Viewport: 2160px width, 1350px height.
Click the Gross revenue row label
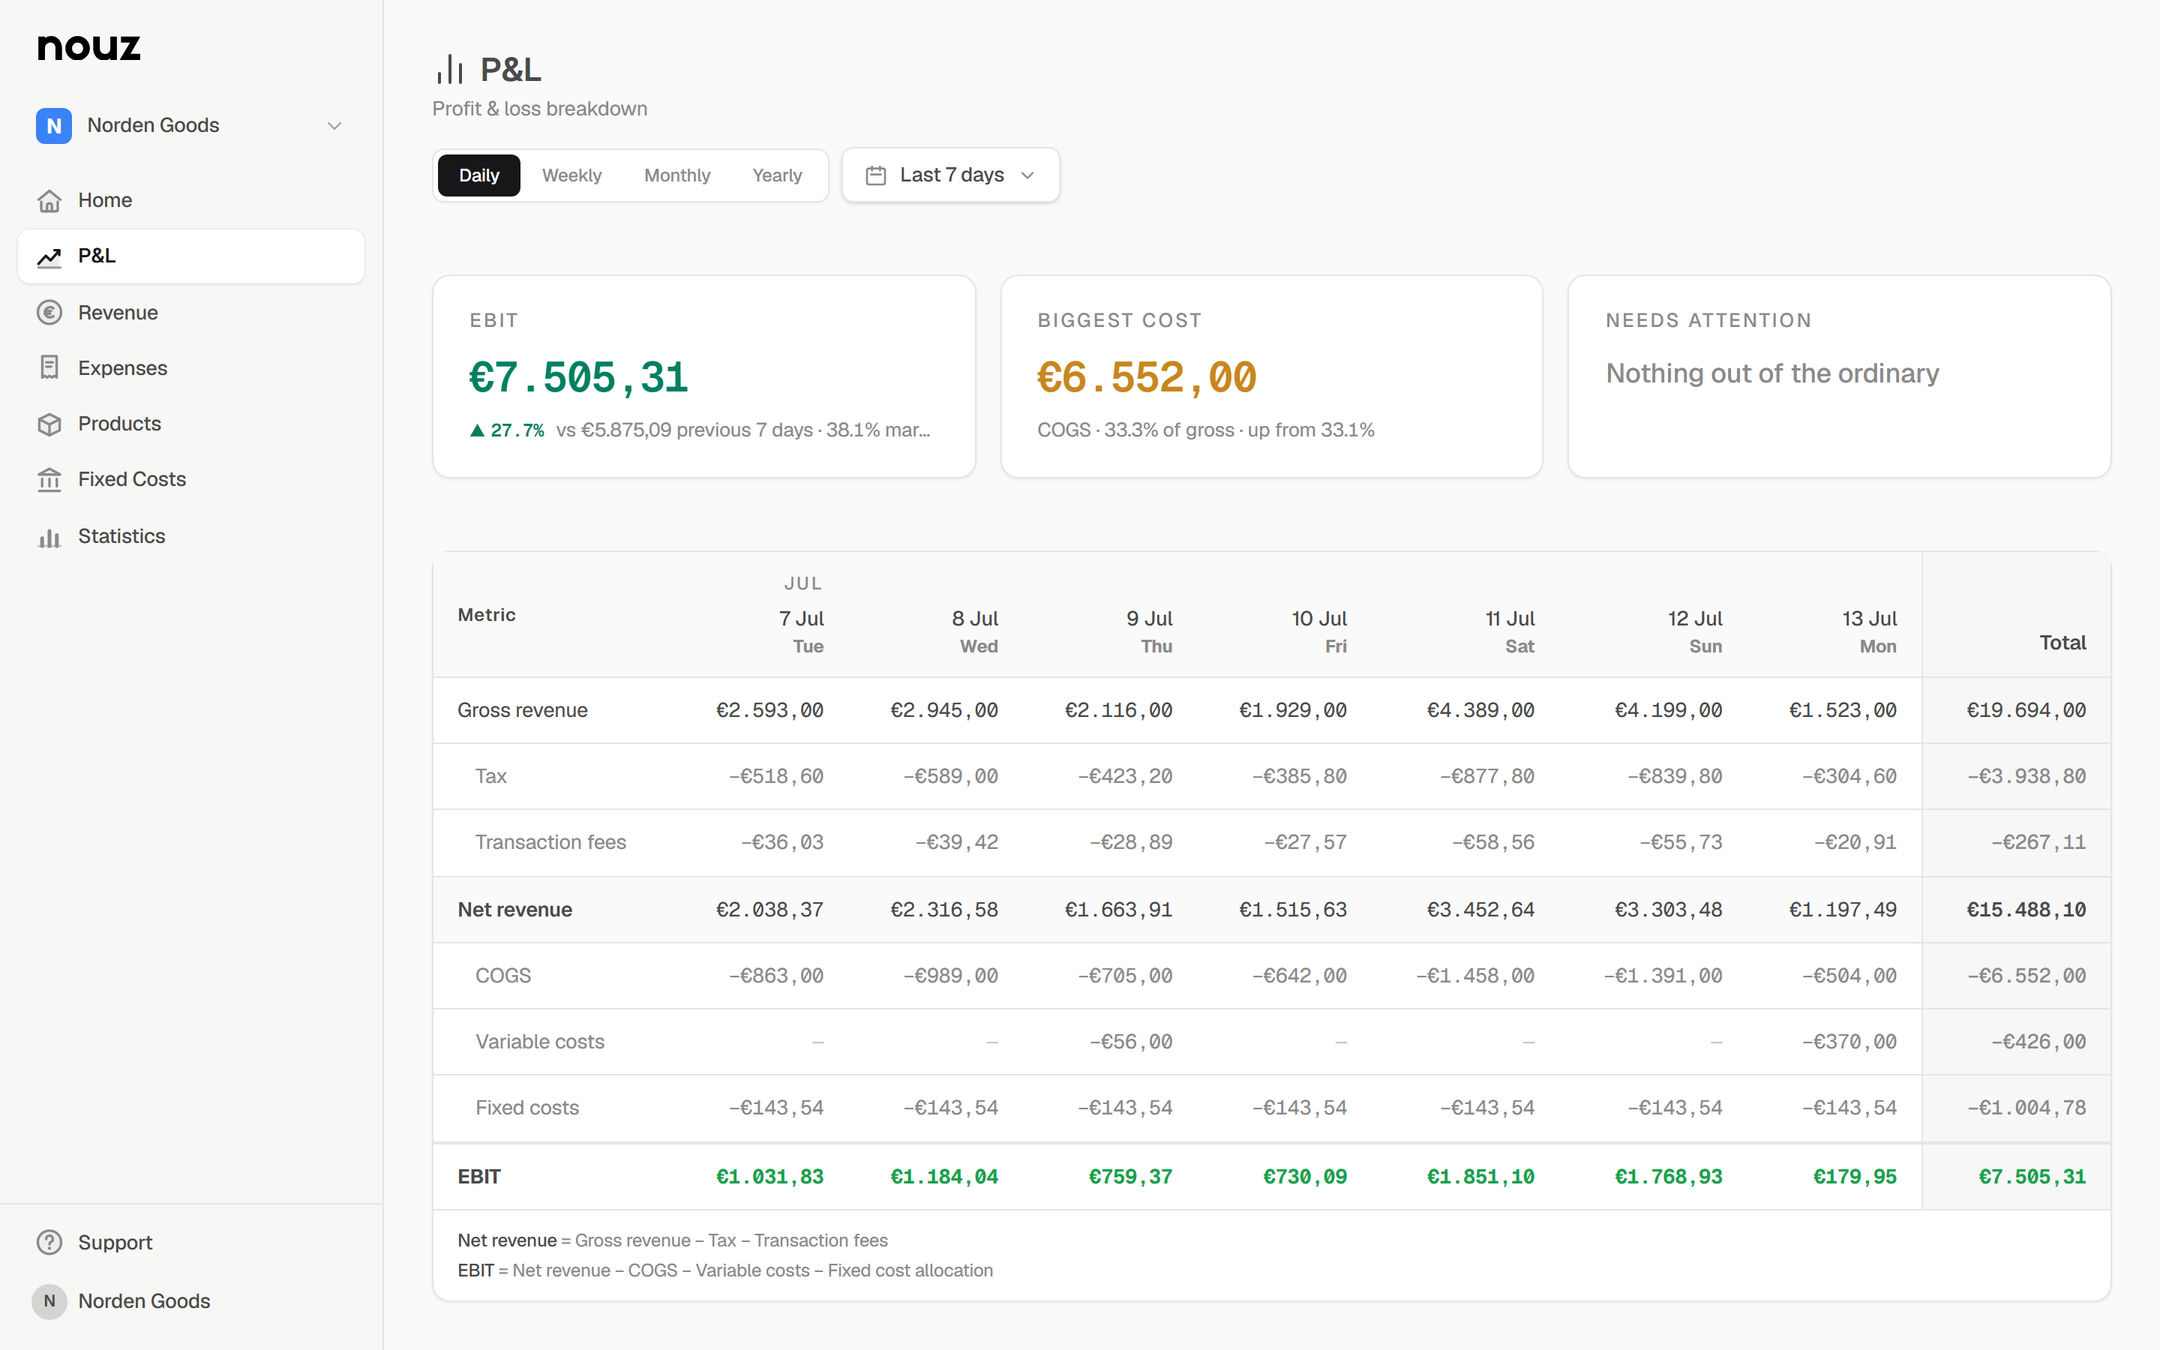[523, 711]
